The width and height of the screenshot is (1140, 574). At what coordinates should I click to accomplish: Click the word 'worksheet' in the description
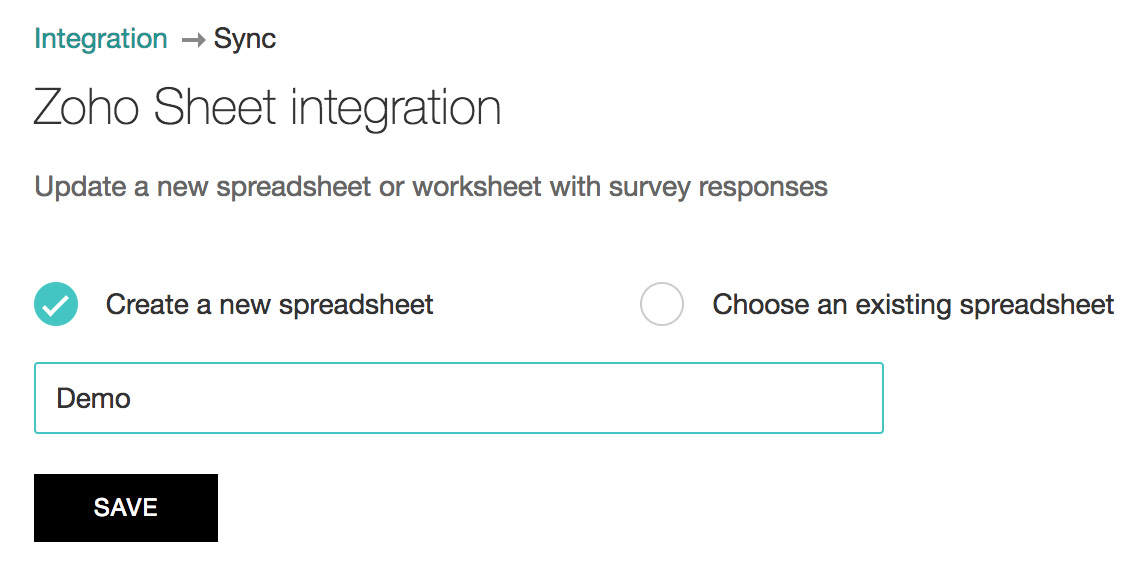click(x=477, y=187)
